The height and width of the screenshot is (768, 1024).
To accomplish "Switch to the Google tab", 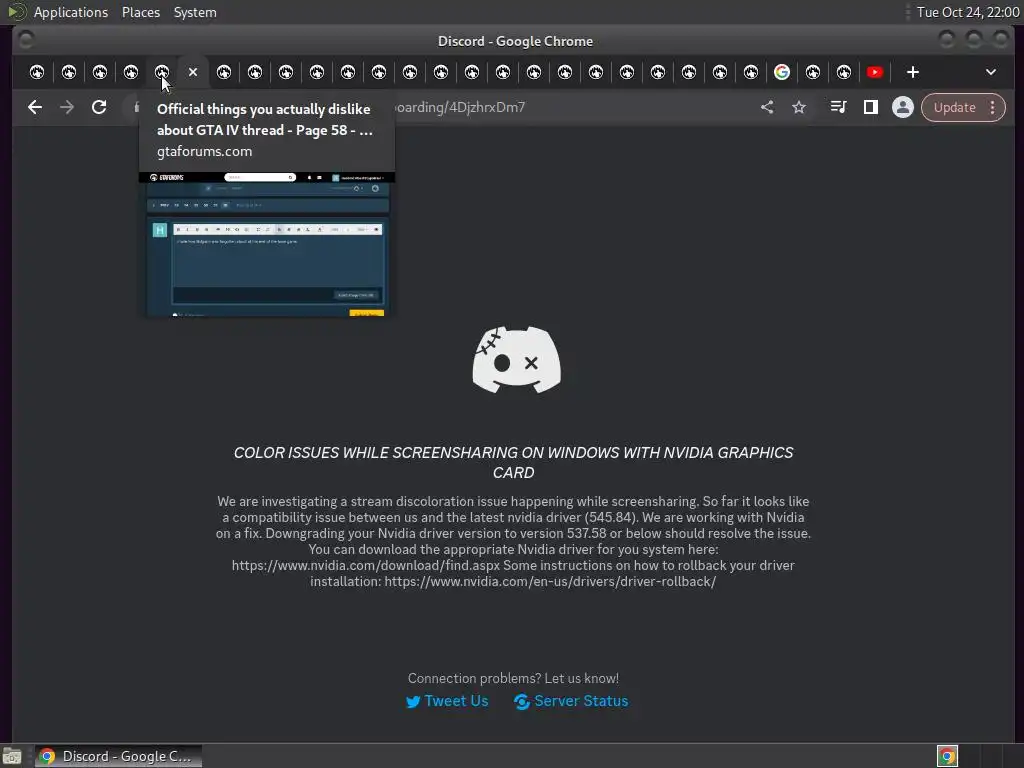I will pos(782,72).
